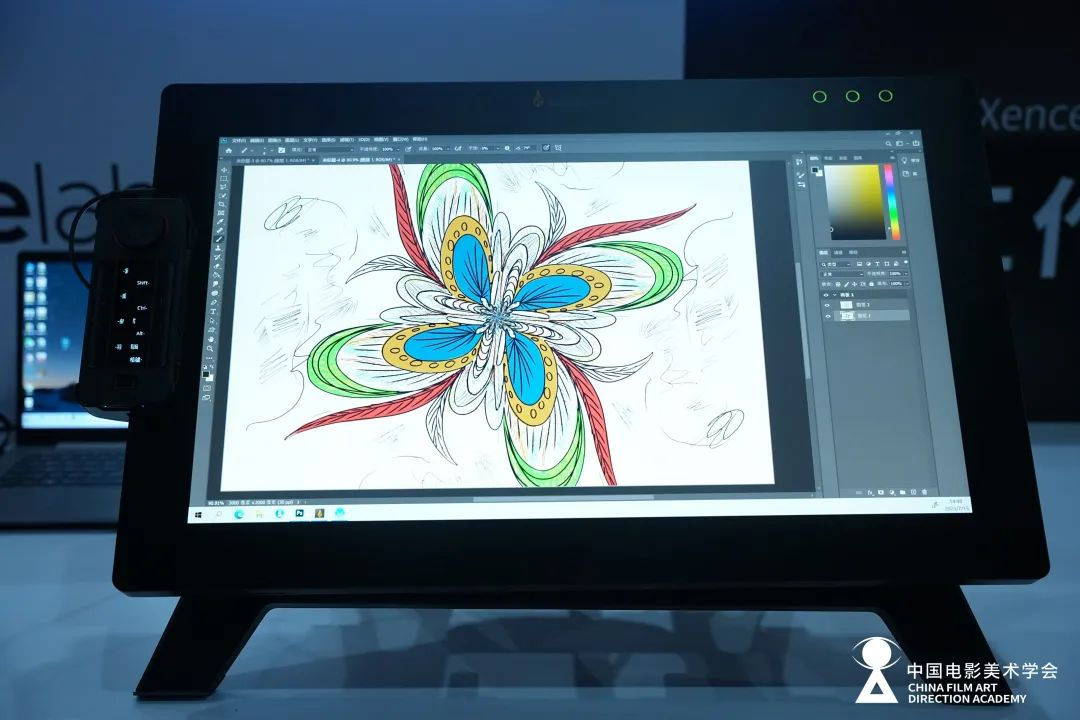The image size is (1080, 720).
Task: Open the layer blend mode dropdown
Action: (x=842, y=274)
